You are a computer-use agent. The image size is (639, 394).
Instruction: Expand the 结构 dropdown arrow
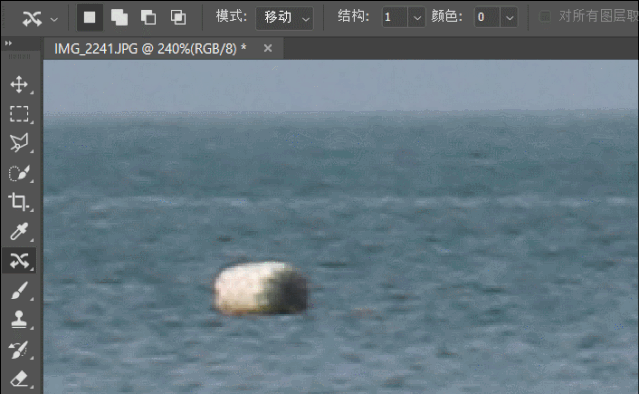click(x=416, y=18)
